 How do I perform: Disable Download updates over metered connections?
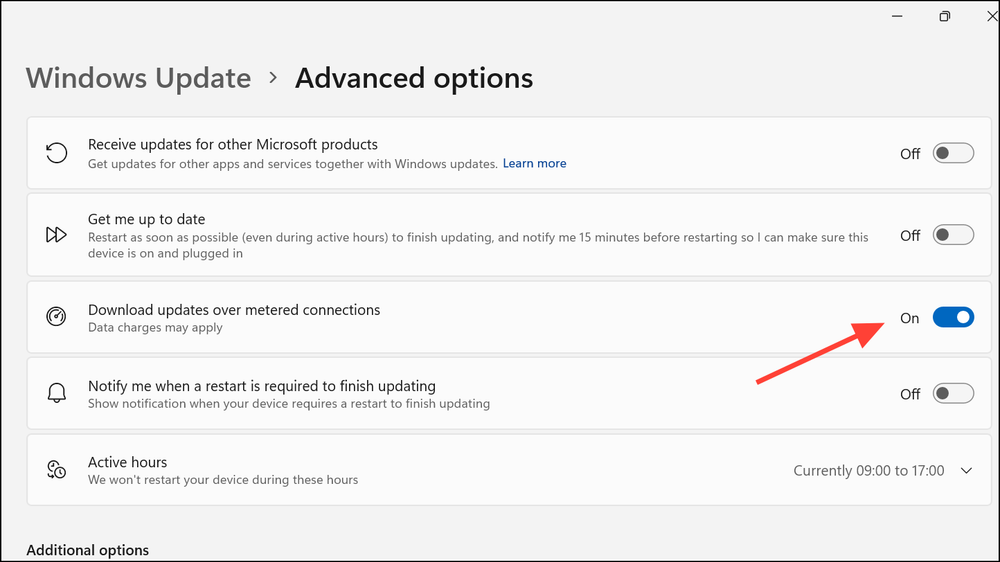(952, 317)
